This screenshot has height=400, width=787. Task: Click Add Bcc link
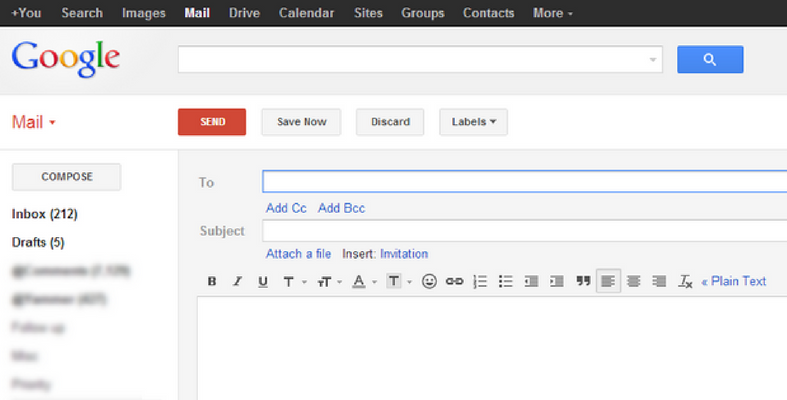(341, 208)
